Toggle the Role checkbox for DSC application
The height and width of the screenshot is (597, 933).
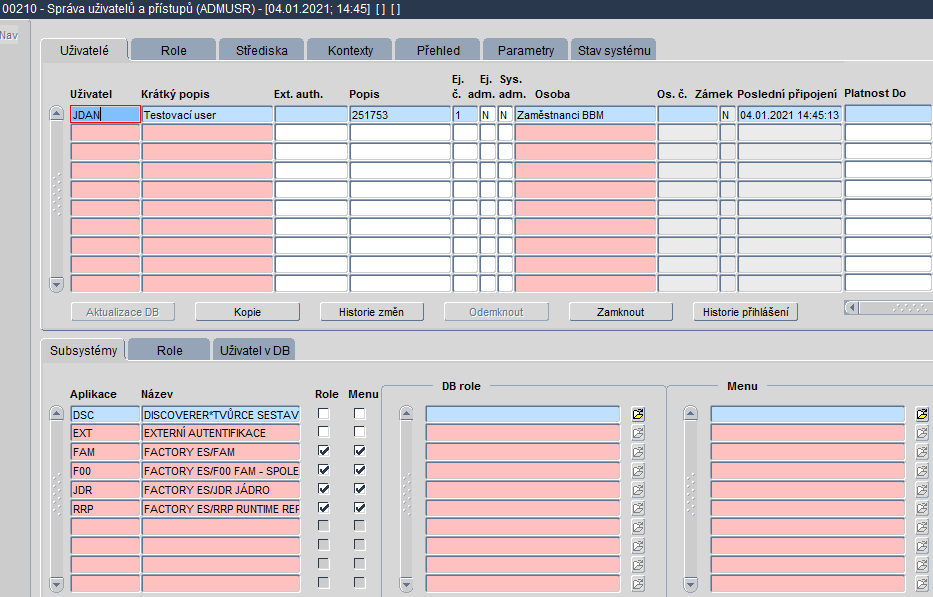[x=324, y=413]
